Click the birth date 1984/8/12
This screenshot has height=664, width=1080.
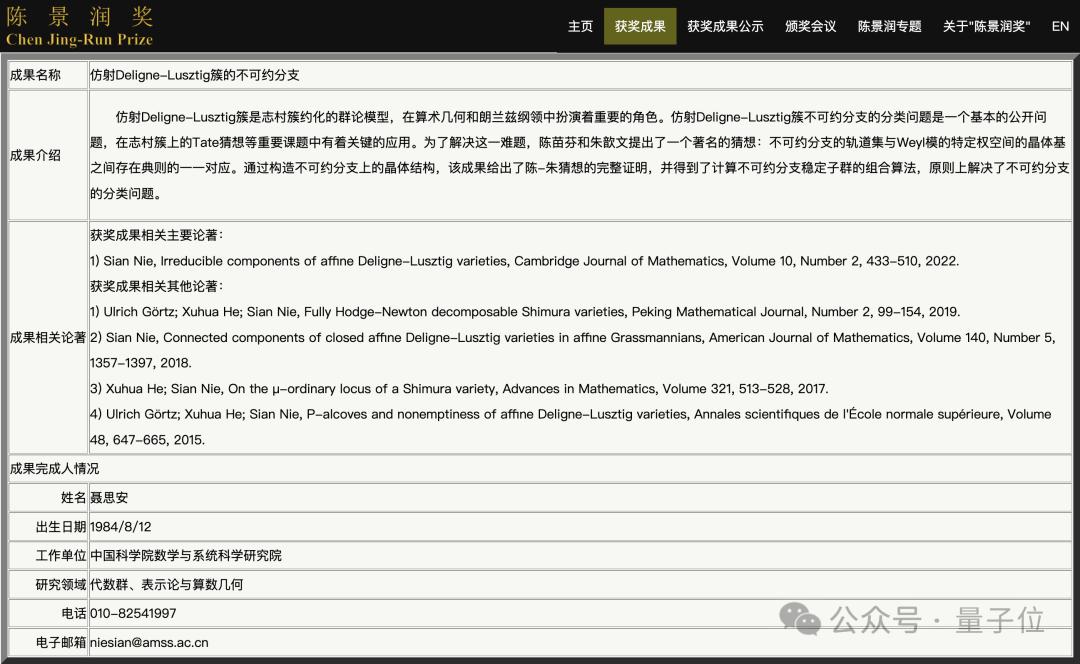(121, 526)
